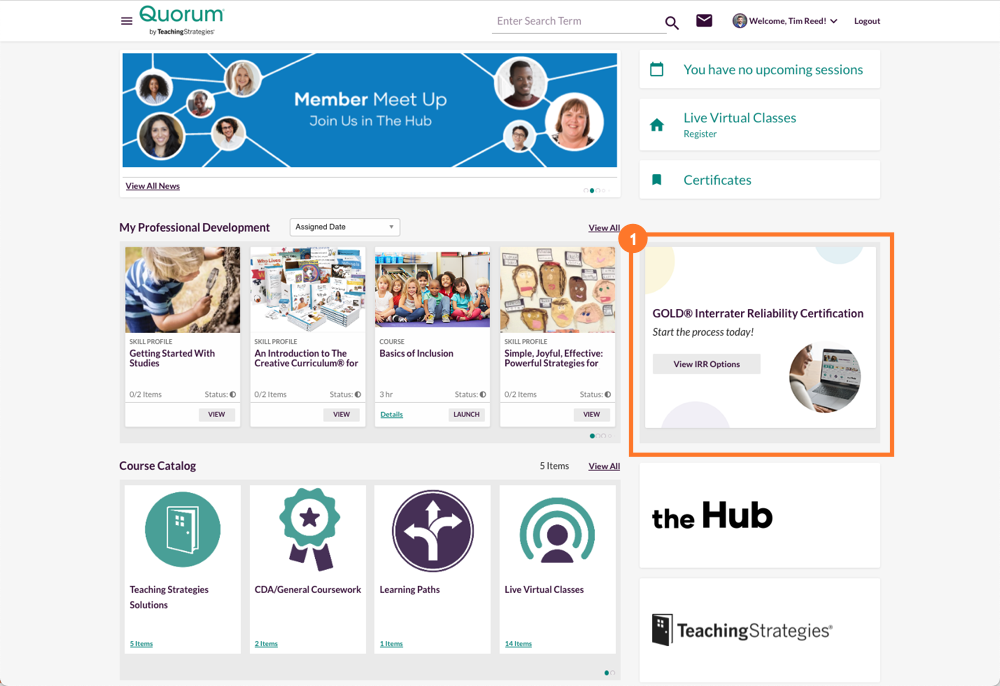
Task: Click the calendar icon beside upcoming sessions
Action: pyautogui.click(x=656, y=69)
